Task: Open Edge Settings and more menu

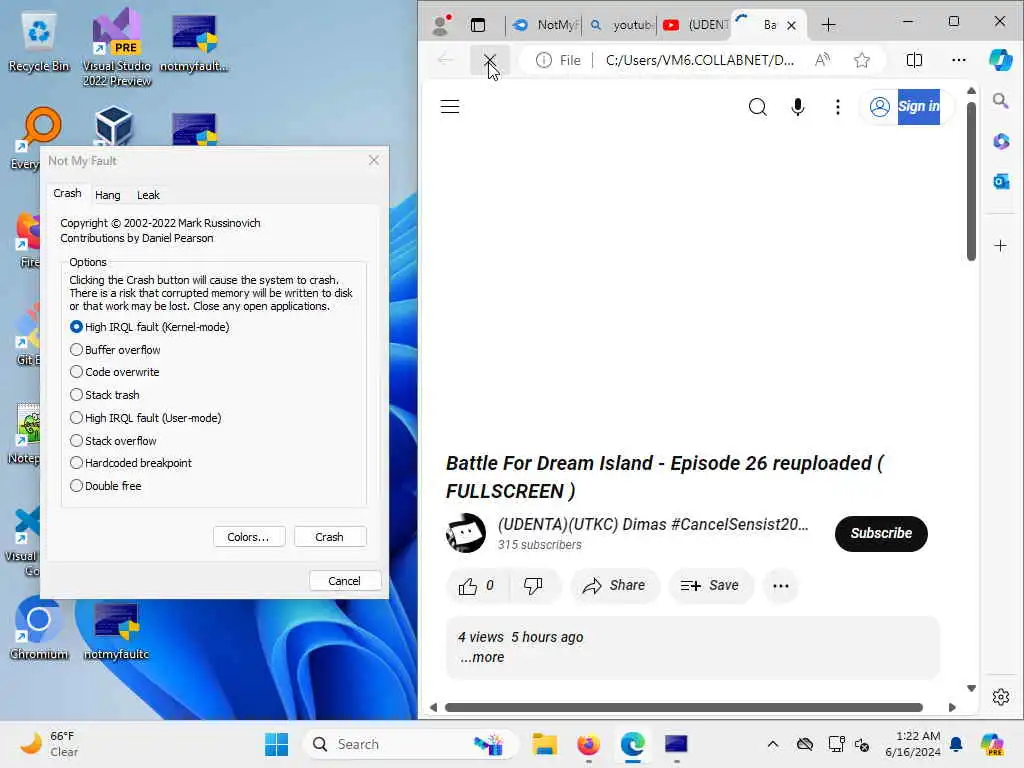Action: 959,60
